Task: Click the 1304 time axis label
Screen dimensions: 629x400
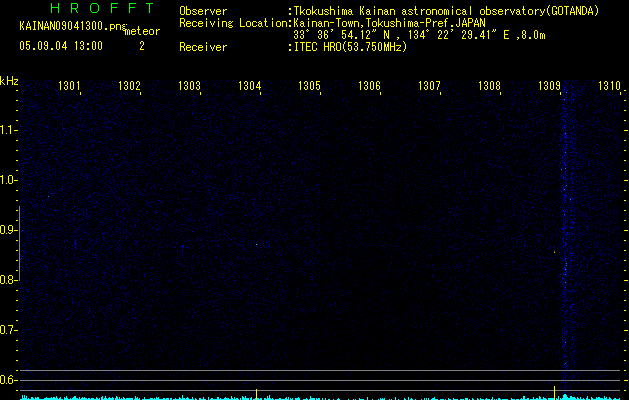Action: click(250, 86)
